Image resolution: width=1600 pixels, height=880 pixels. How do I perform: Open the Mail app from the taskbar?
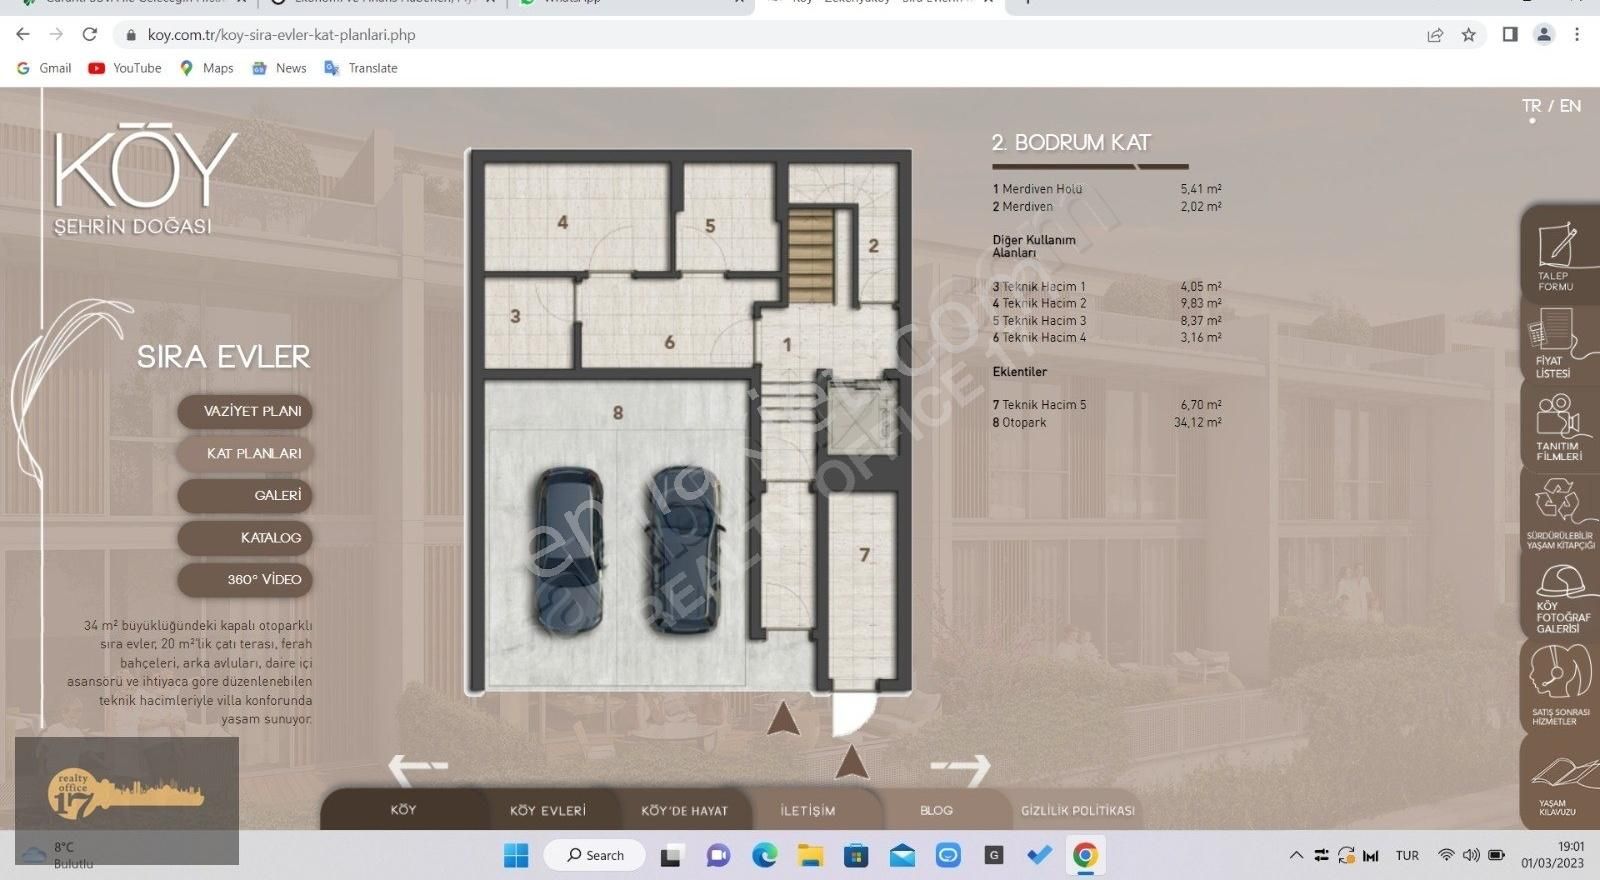902,855
